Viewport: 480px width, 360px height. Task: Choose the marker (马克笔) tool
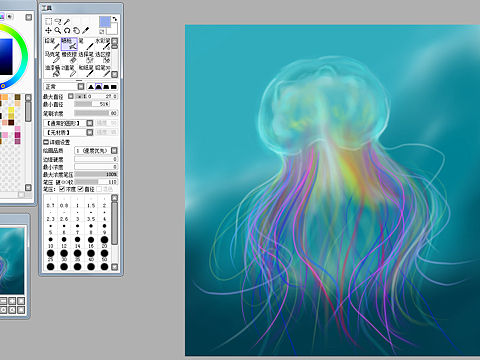click(x=52, y=57)
